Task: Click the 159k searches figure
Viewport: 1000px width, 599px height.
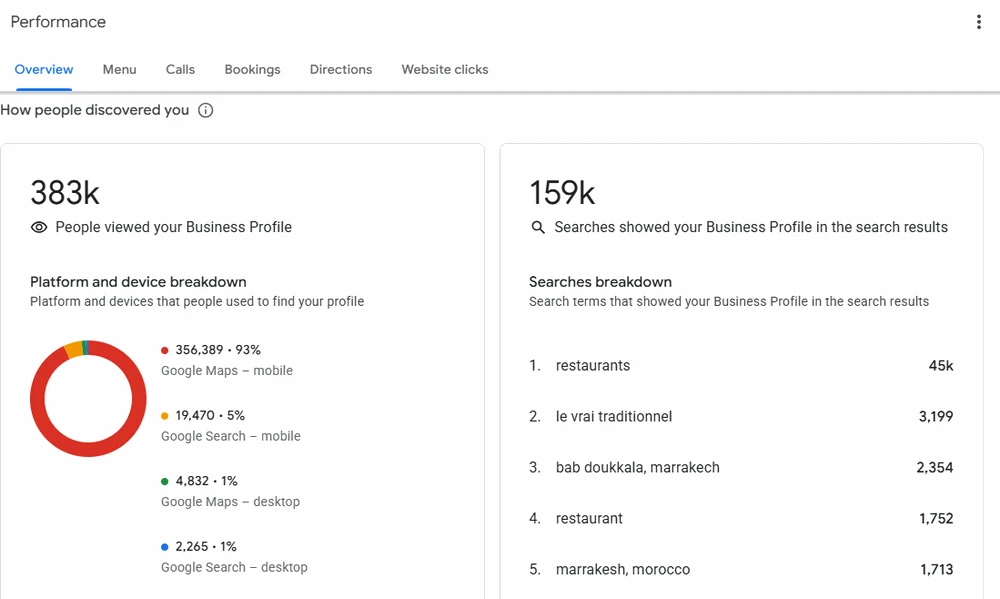Action: 562,193
